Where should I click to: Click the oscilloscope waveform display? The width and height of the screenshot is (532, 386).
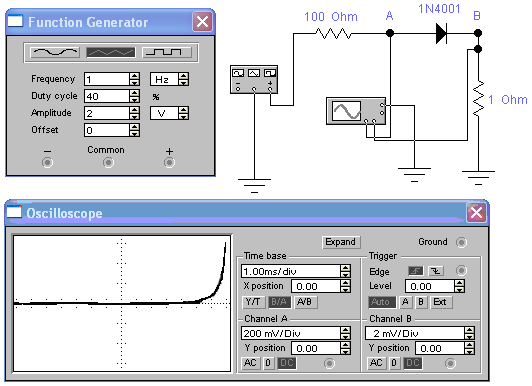(x=122, y=303)
